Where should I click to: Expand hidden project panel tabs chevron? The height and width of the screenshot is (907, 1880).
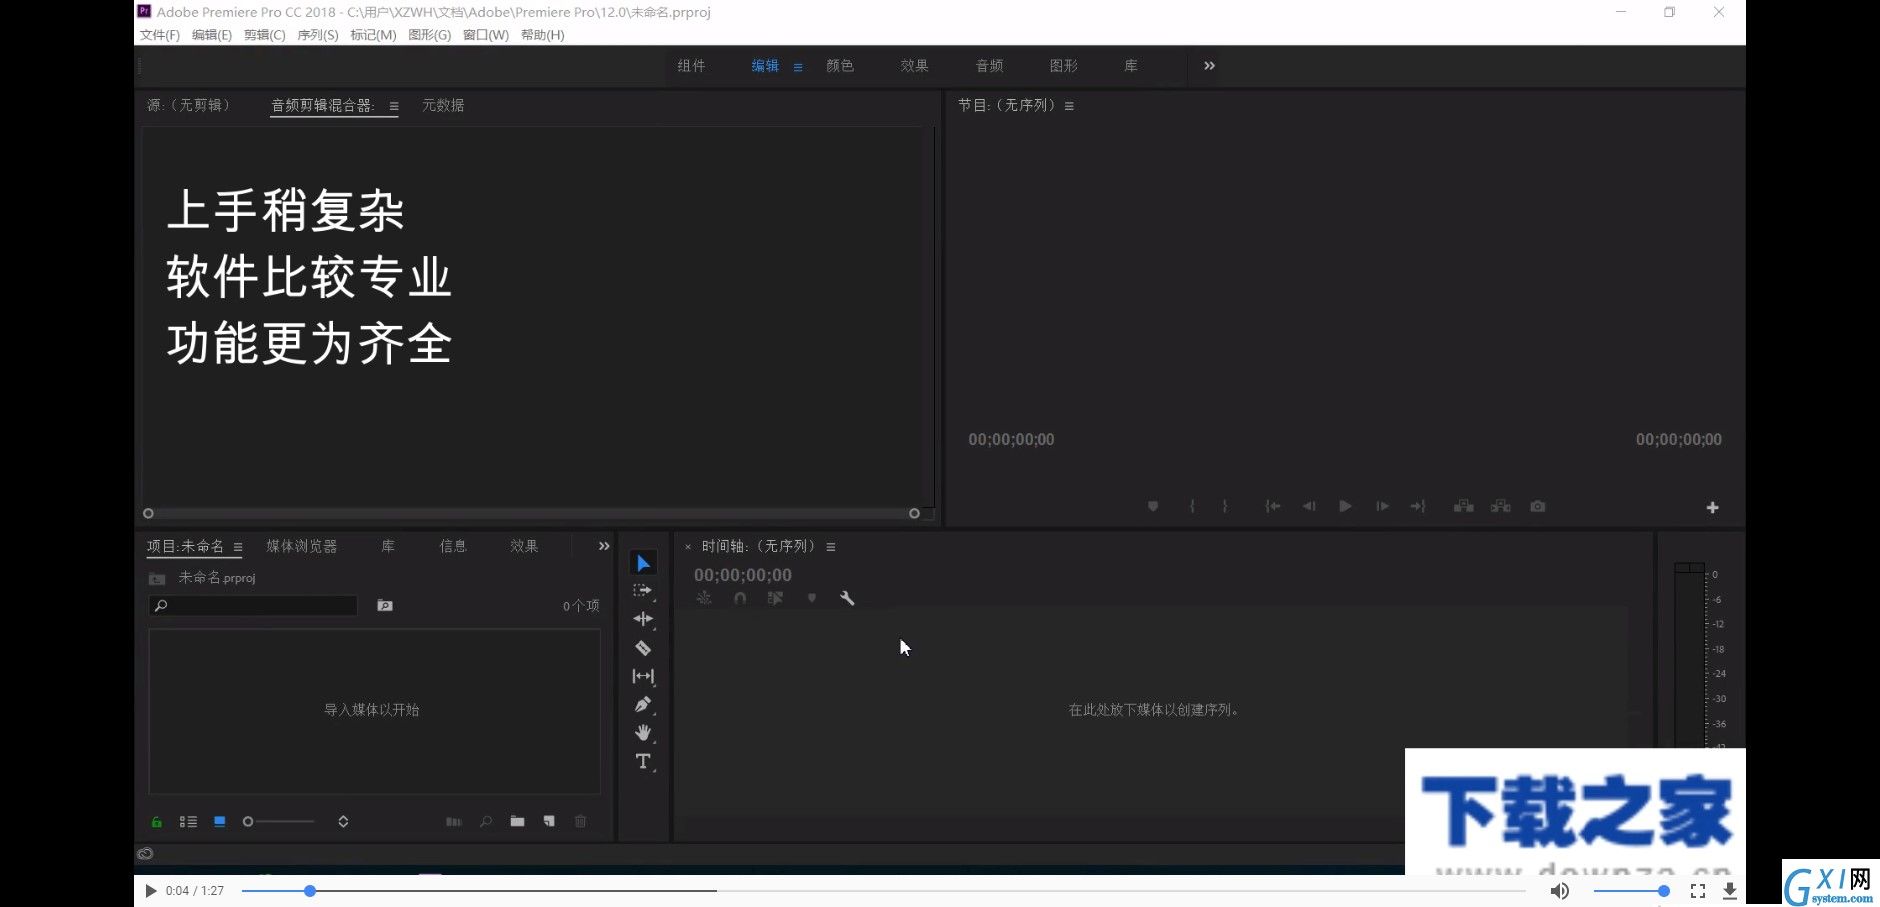(x=604, y=546)
